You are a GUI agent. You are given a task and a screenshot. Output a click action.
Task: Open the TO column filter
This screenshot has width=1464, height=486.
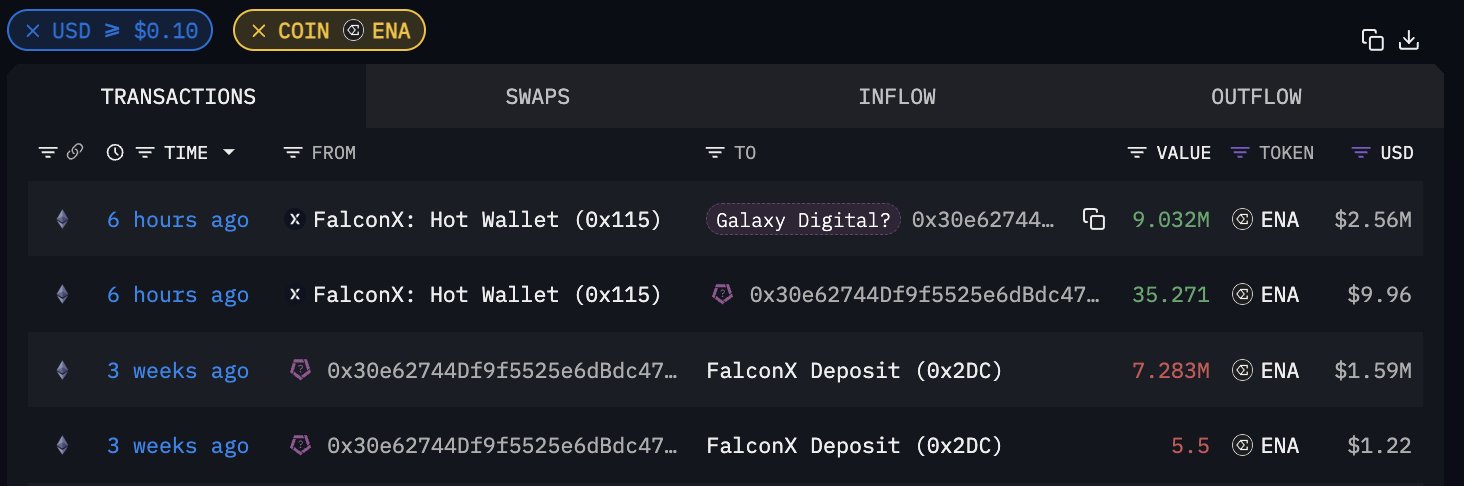point(715,153)
